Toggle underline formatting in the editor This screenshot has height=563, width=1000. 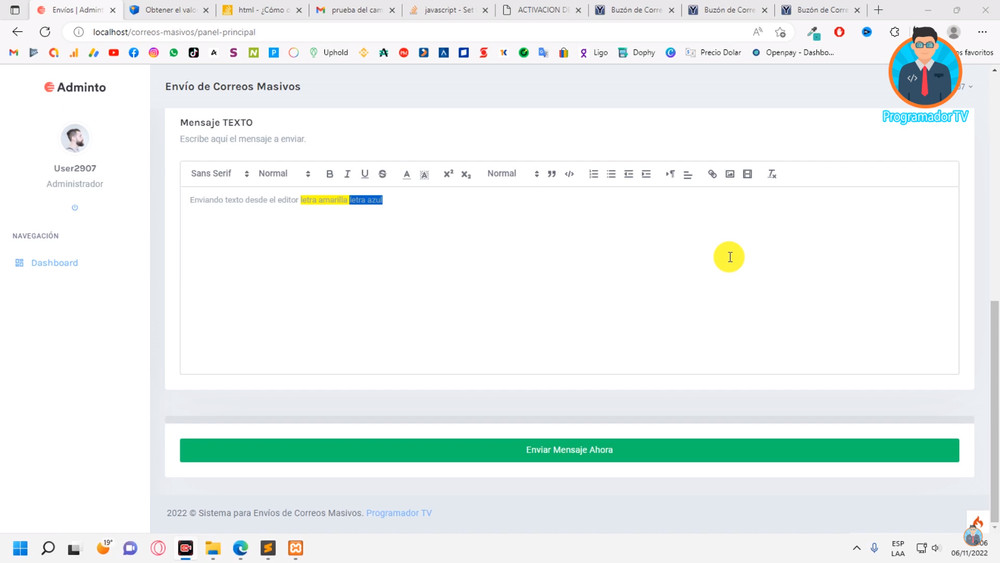click(365, 174)
